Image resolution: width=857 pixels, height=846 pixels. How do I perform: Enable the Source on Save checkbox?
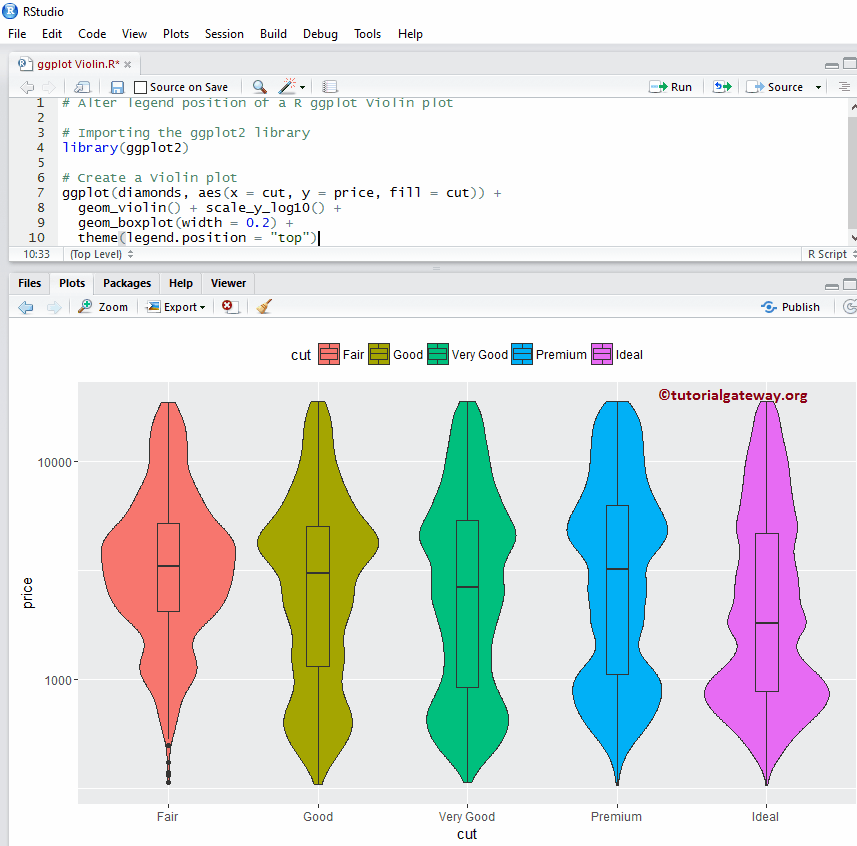pyautogui.click(x=140, y=87)
